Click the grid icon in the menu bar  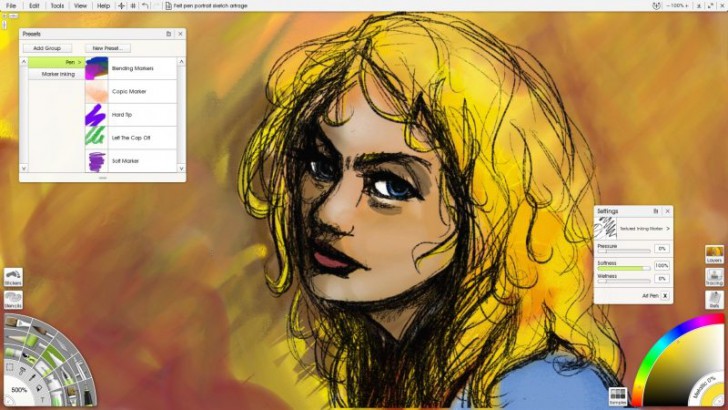(133, 6)
